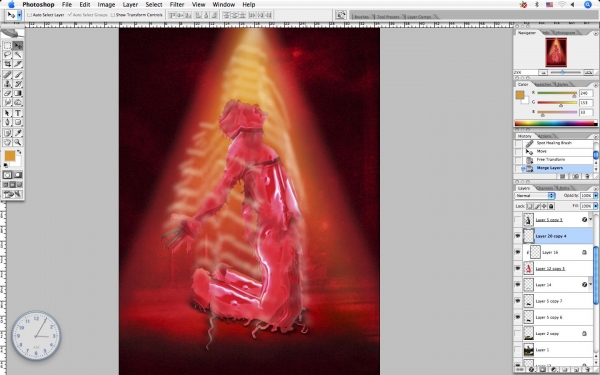Select the Merge Layers history state
Viewport: 600px width, 375px height.
pyautogui.click(x=554, y=168)
